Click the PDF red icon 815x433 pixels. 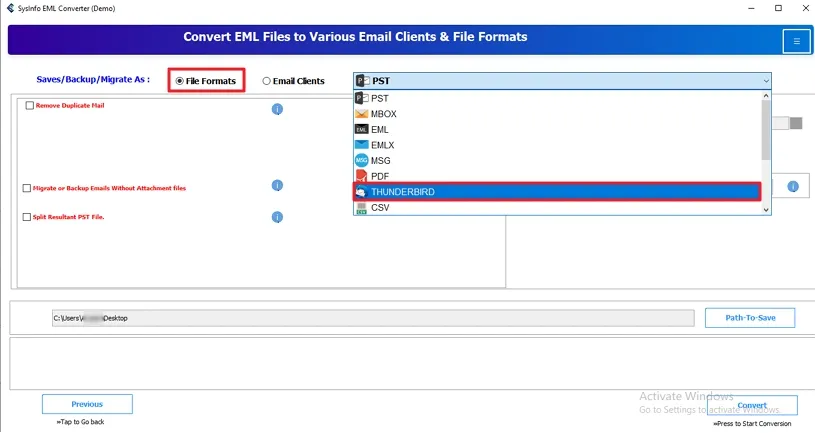point(362,176)
